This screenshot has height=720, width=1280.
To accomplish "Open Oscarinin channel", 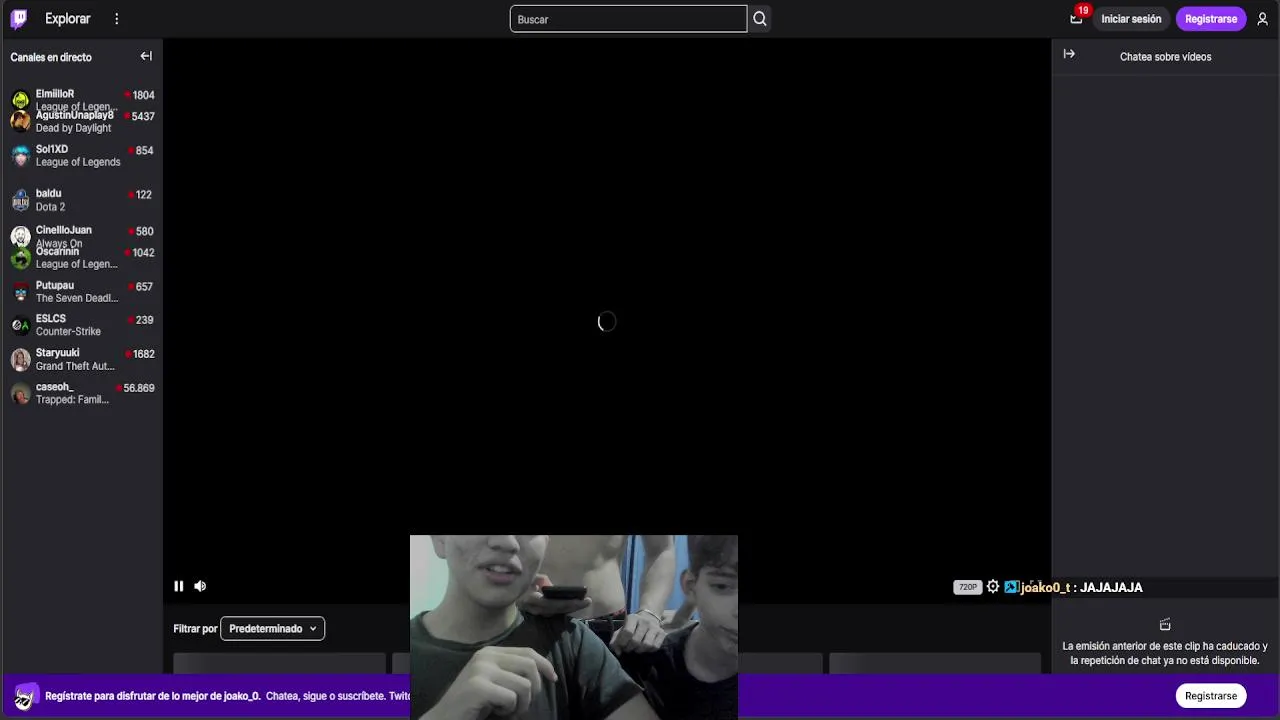I will [82, 258].
